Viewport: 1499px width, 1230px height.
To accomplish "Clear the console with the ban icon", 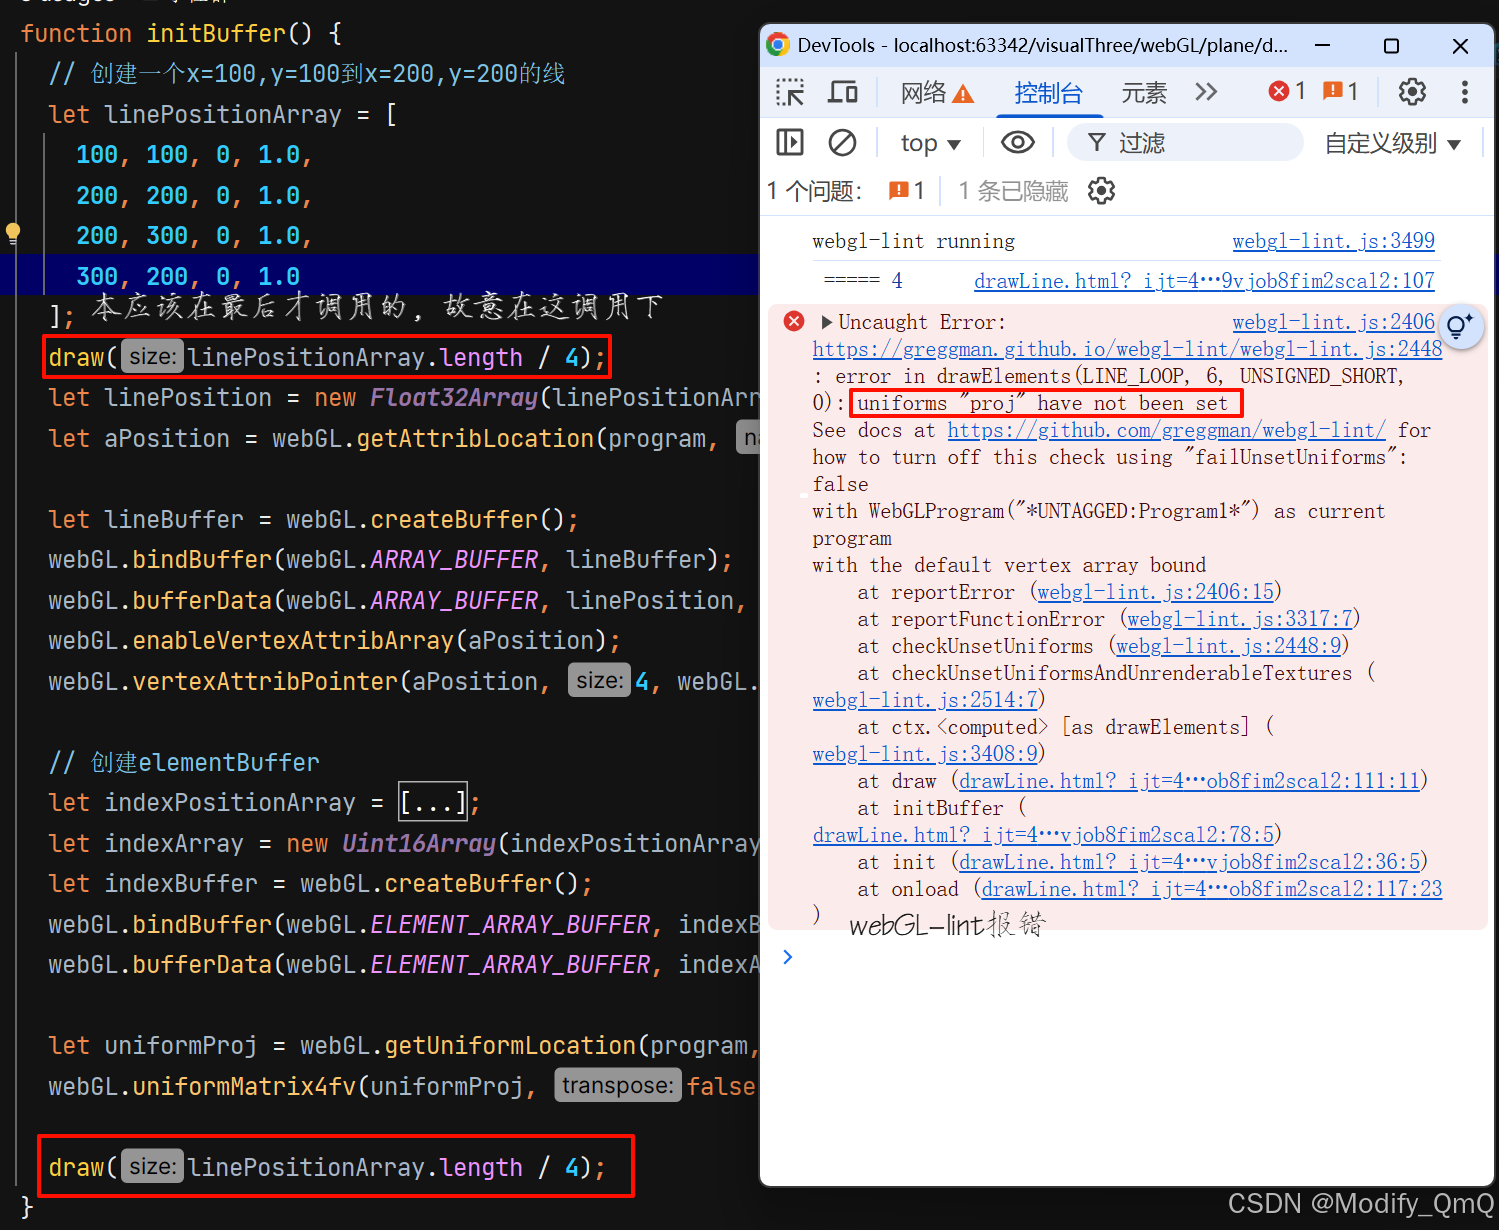I will coord(842,143).
